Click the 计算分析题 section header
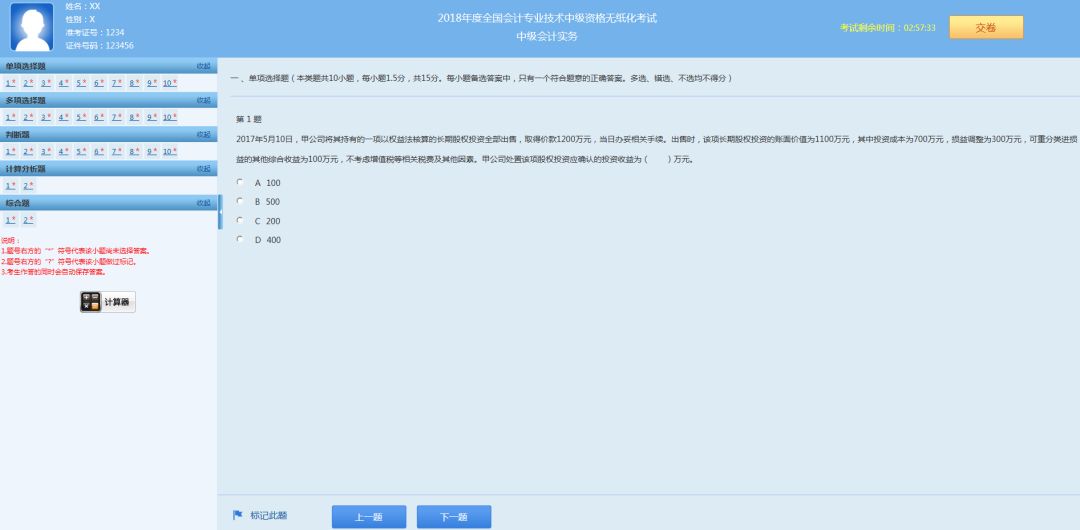This screenshot has width=1080, height=530. [109, 169]
